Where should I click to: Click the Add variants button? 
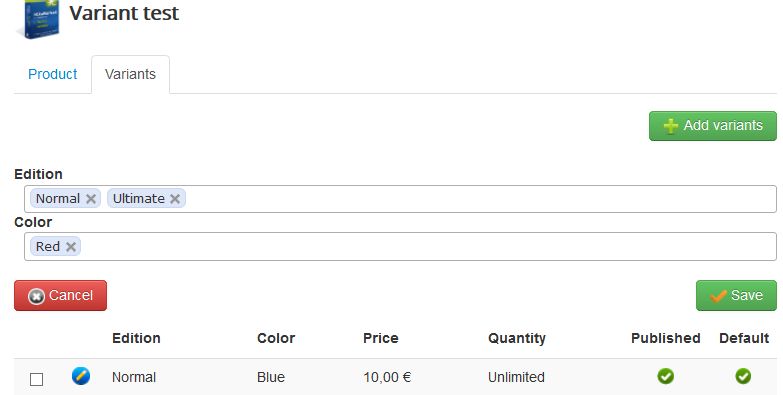pos(713,126)
